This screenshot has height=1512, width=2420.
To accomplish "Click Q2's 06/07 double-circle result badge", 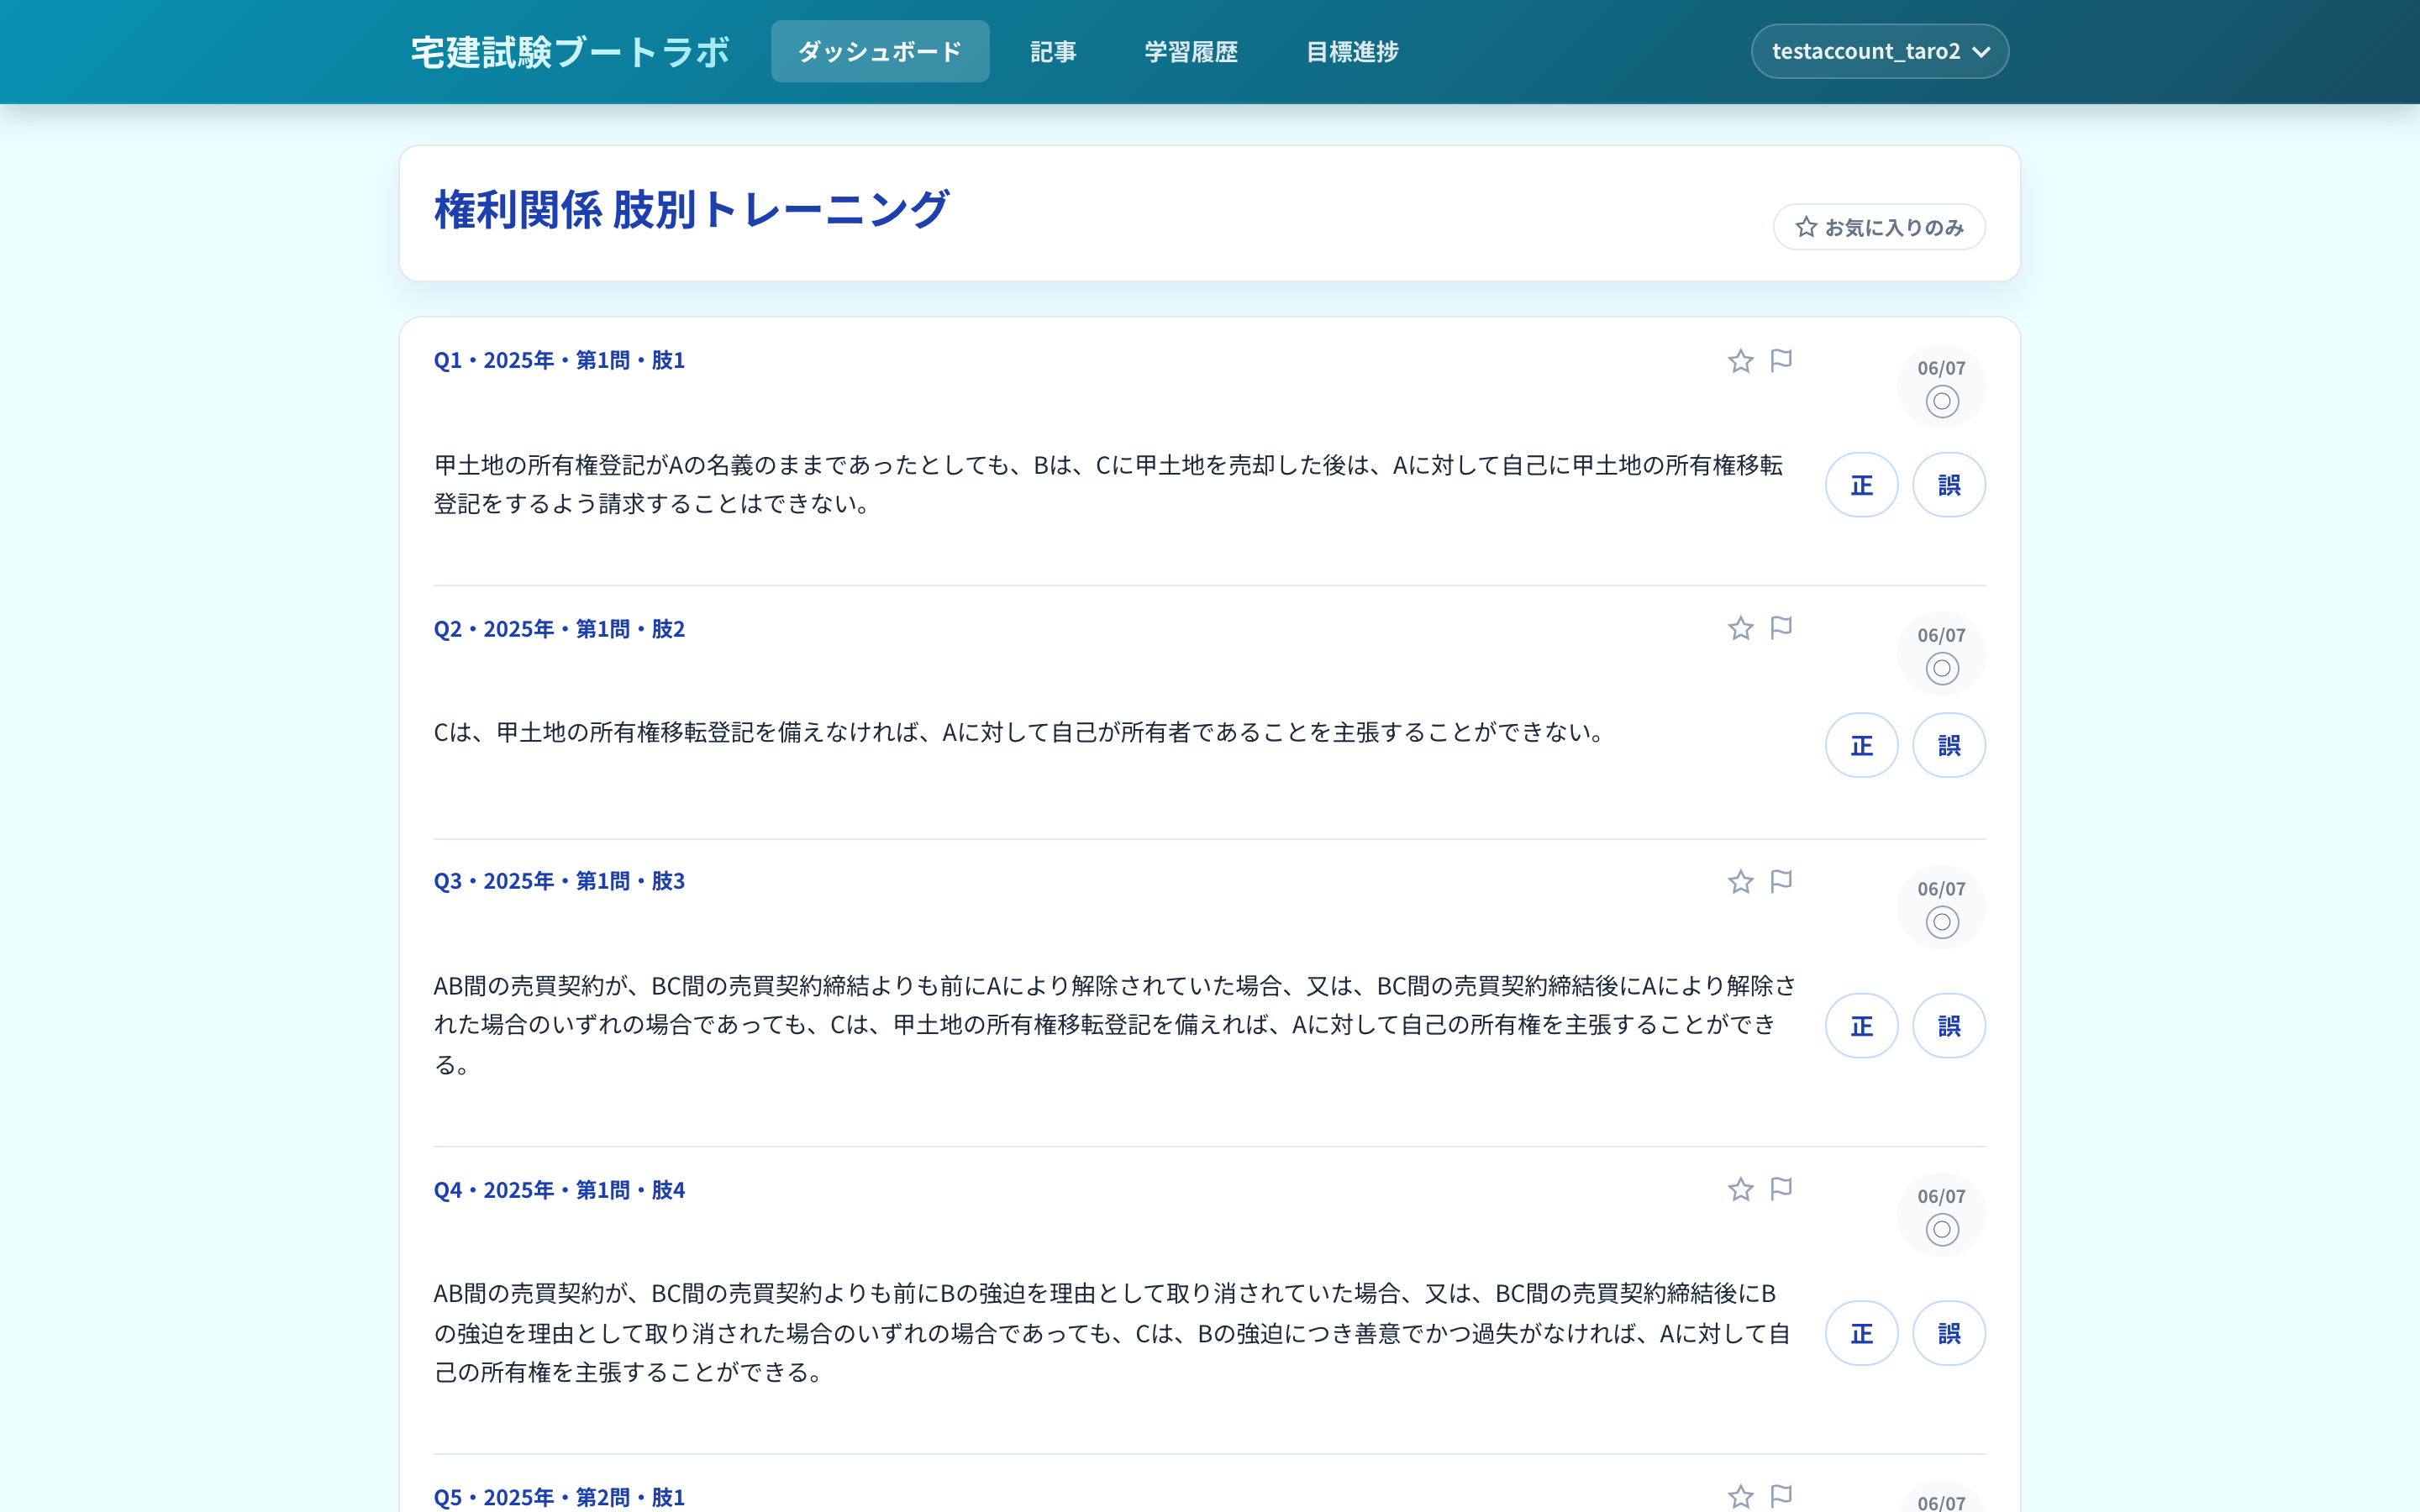I will coord(1941,653).
